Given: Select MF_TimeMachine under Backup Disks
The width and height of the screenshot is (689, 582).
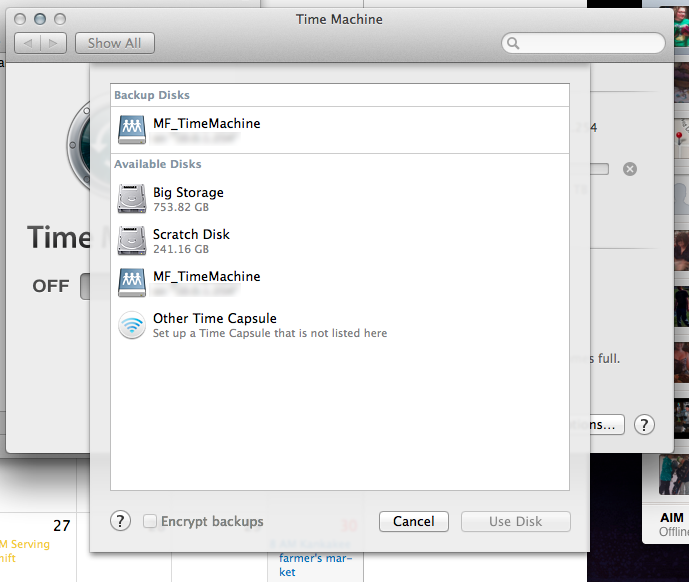Looking at the screenshot, I should (x=340, y=130).
